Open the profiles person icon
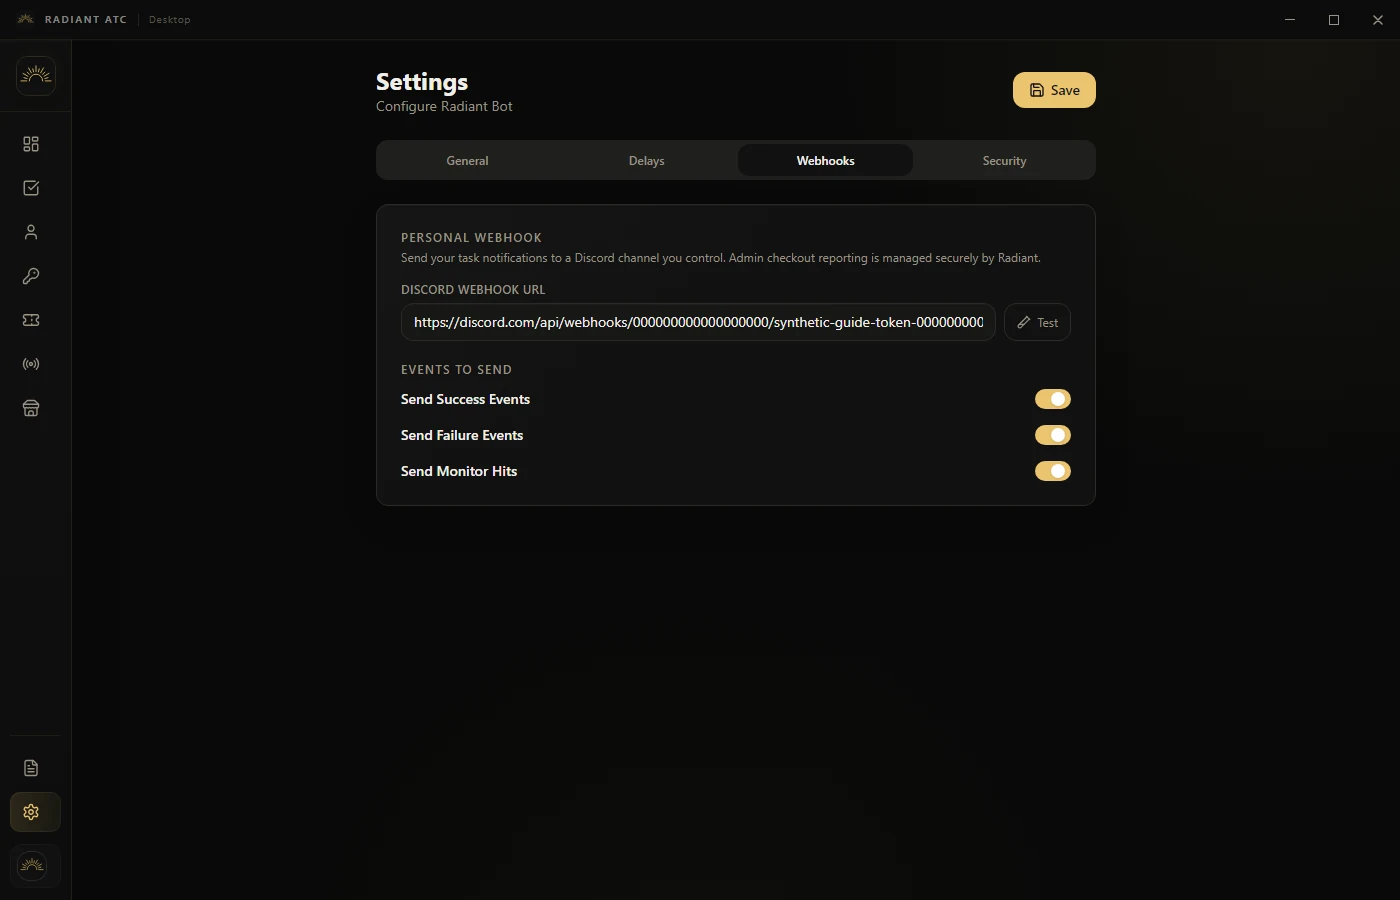 coord(31,232)
